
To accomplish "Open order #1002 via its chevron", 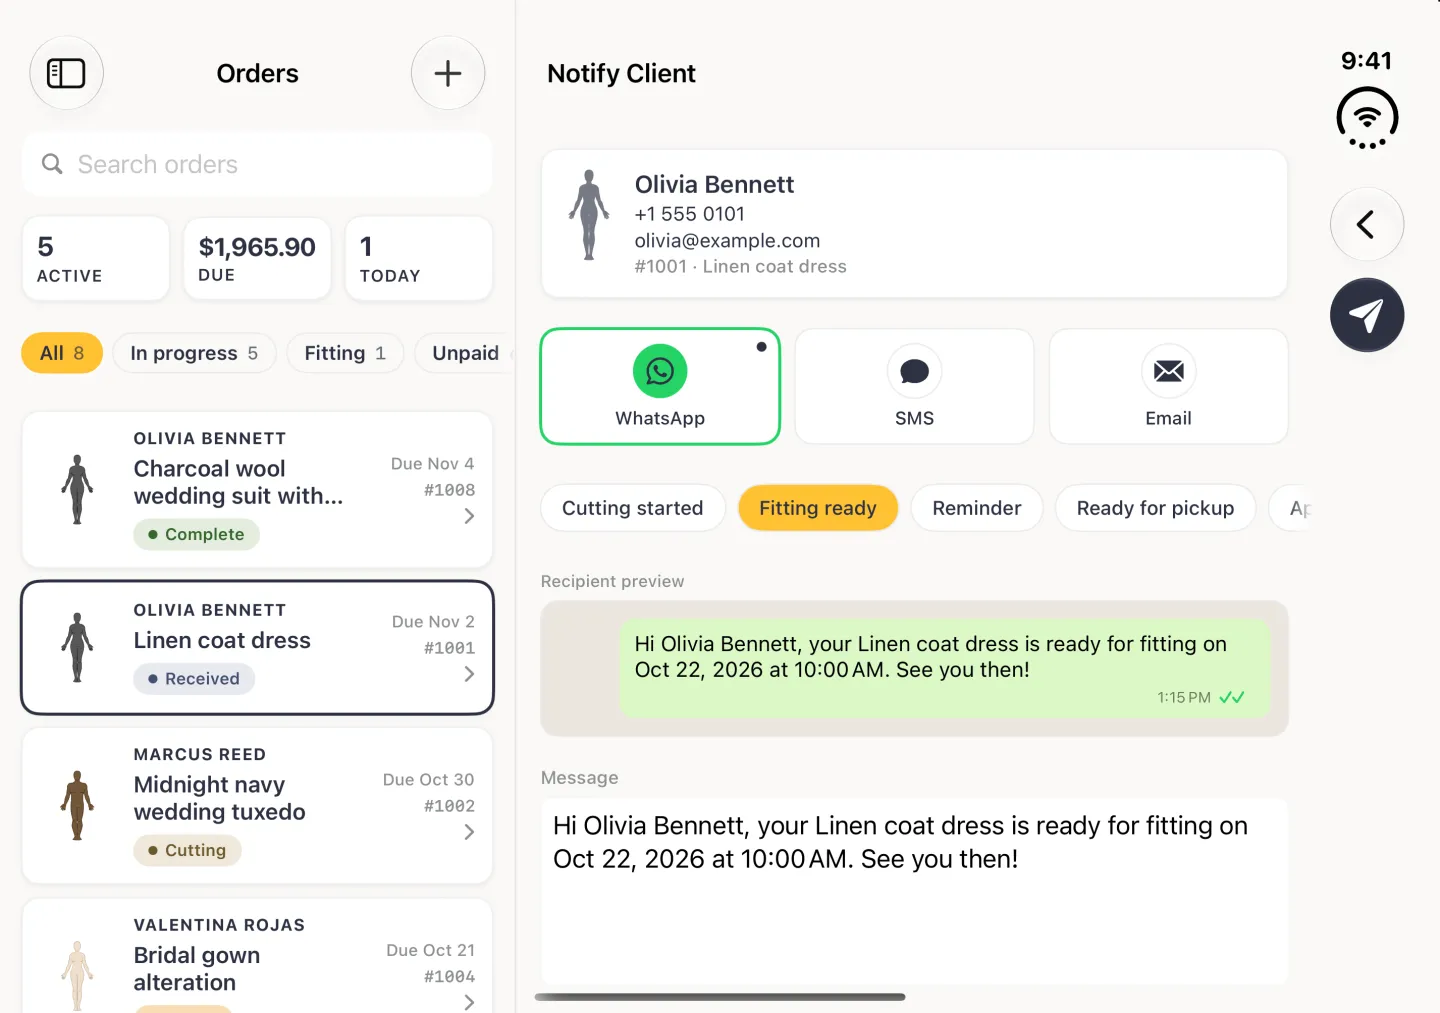I will [469, 832].
